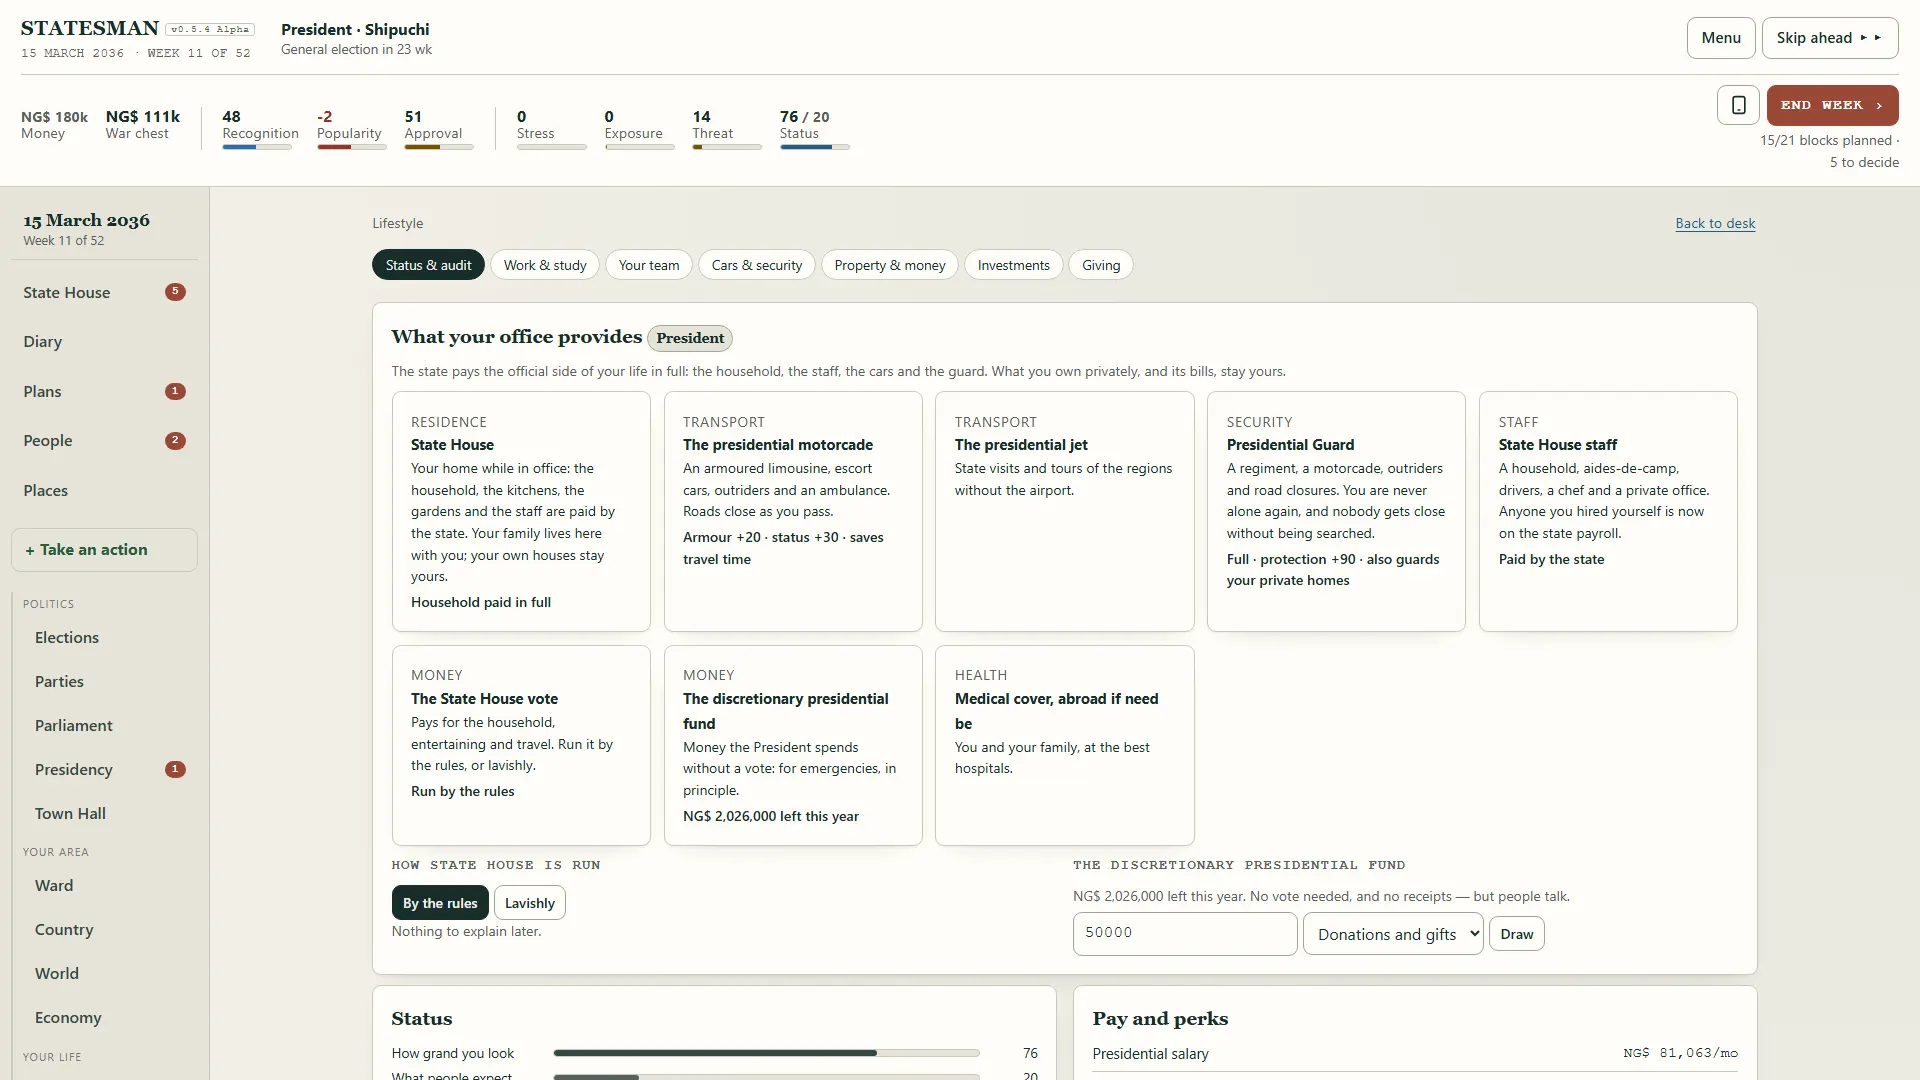
Task: Open Ward under Your Area
Action: point(110,886)
